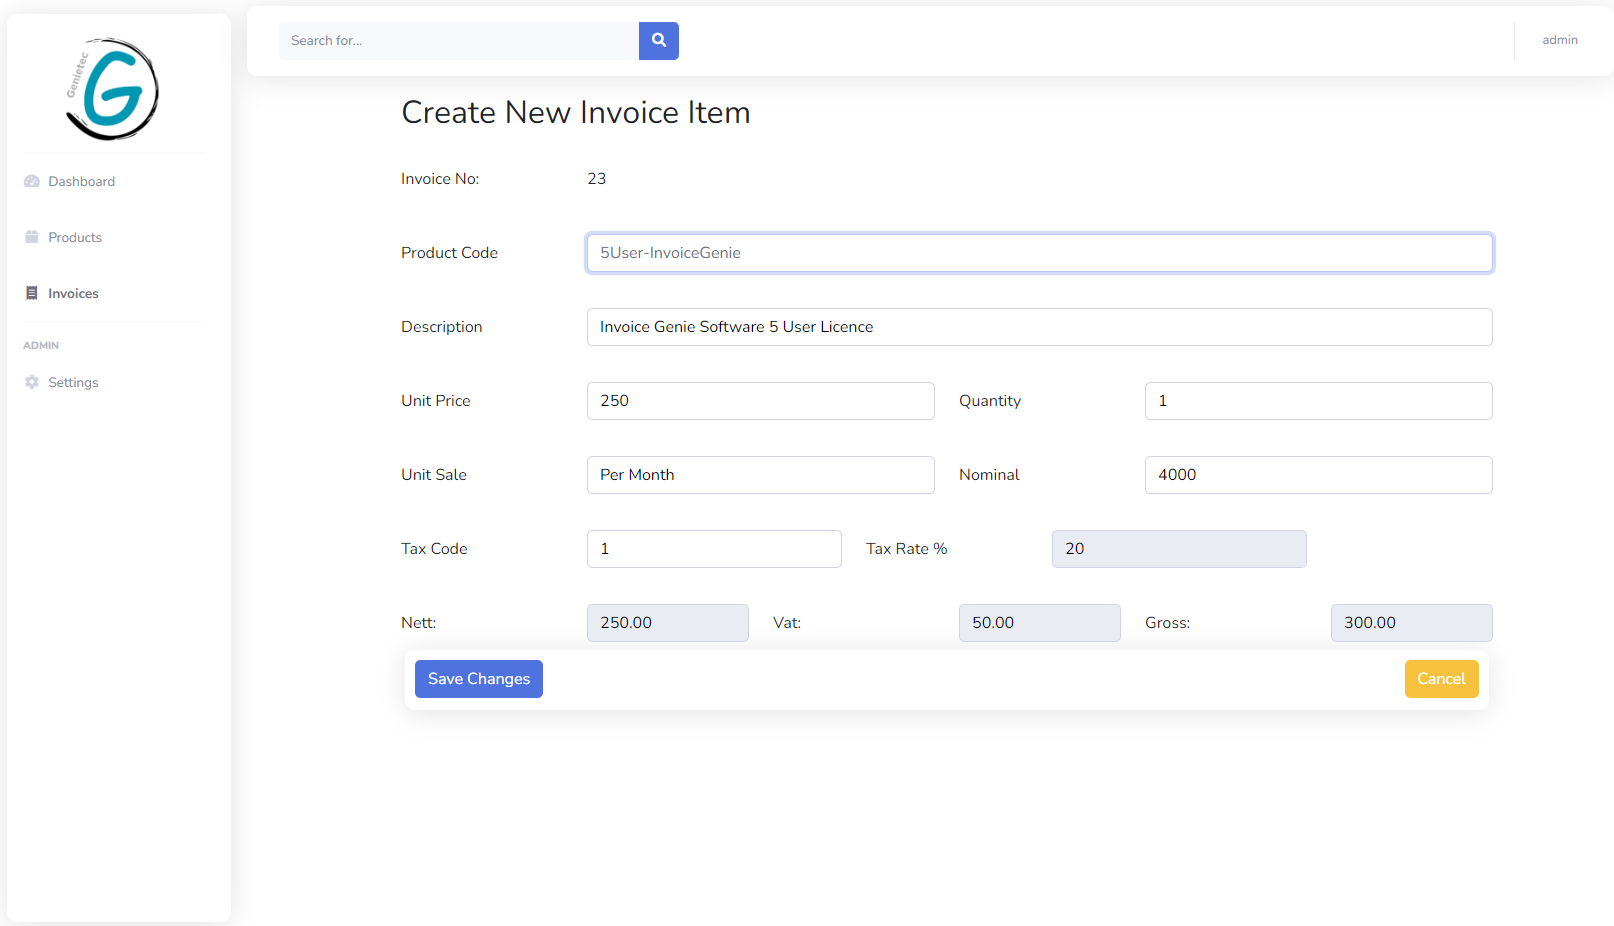Click the Unit Sale label
The width and height of the screenshot is (1614, 926).
point(434,475)
